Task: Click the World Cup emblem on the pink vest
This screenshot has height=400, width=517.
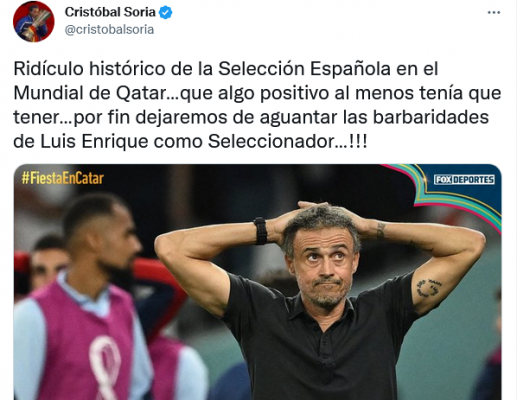Action: tap(105, 367)
